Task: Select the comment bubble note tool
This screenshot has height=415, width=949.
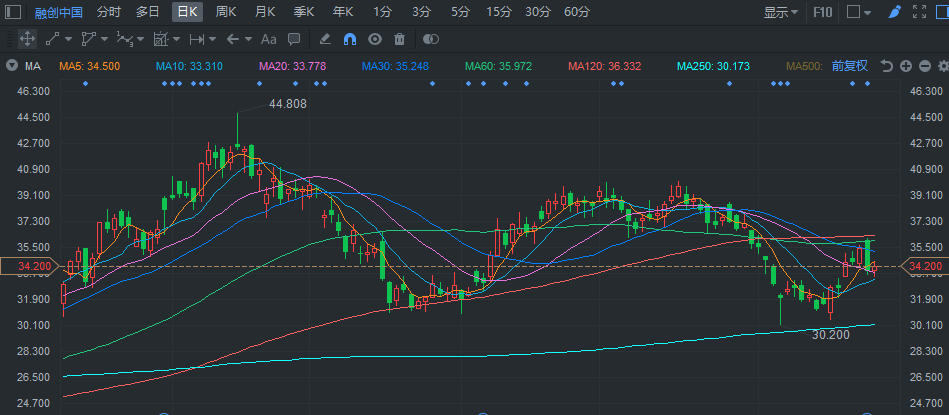Action: (294, 39)
